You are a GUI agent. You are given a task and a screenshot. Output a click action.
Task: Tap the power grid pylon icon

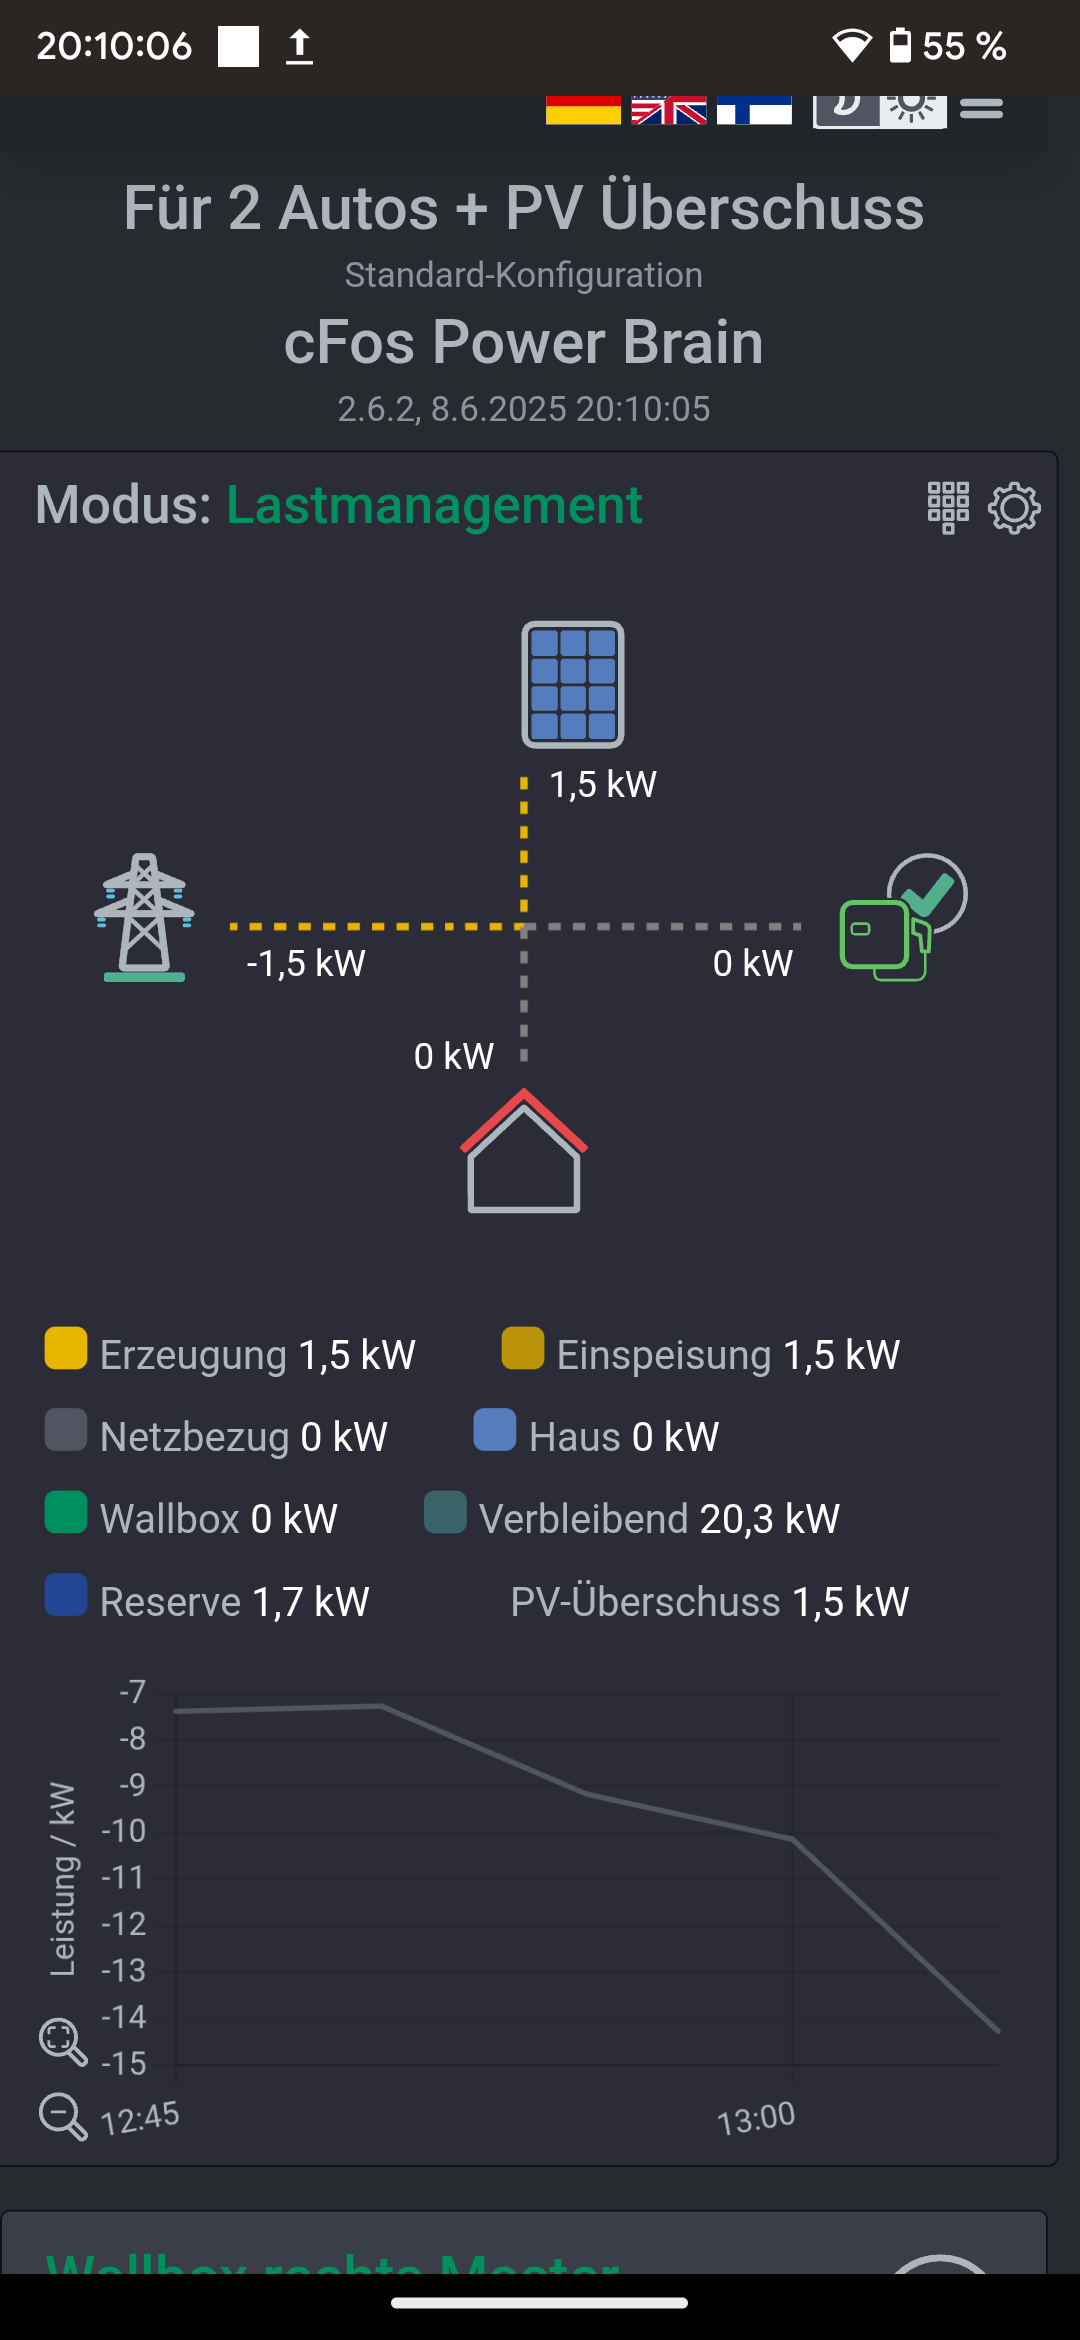pyautogui.click(x=145, y=917)
